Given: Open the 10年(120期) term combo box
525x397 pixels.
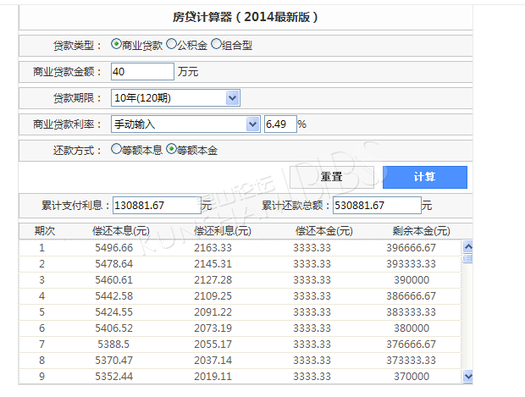Looking at the screenshot, I should 176,98.
